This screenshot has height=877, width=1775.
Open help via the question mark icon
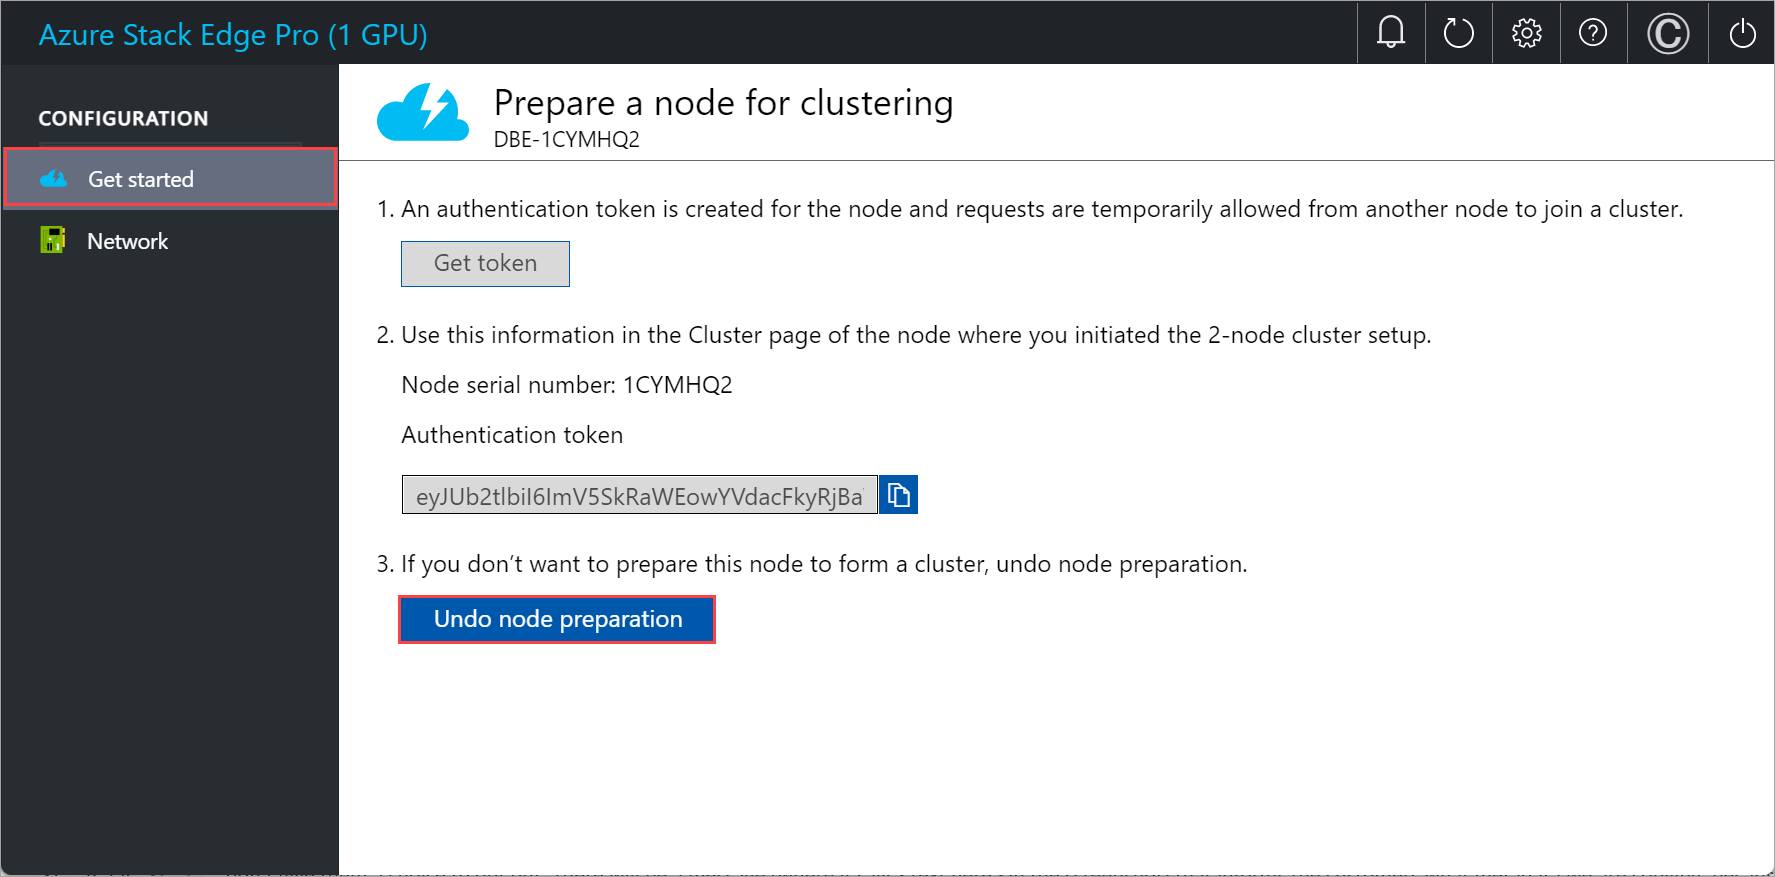(x=1593, y=32)
